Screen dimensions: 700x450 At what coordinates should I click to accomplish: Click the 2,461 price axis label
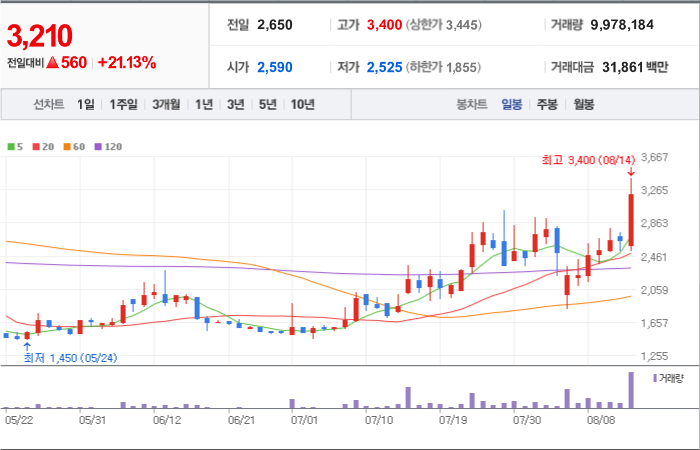(x=654, y=257)
